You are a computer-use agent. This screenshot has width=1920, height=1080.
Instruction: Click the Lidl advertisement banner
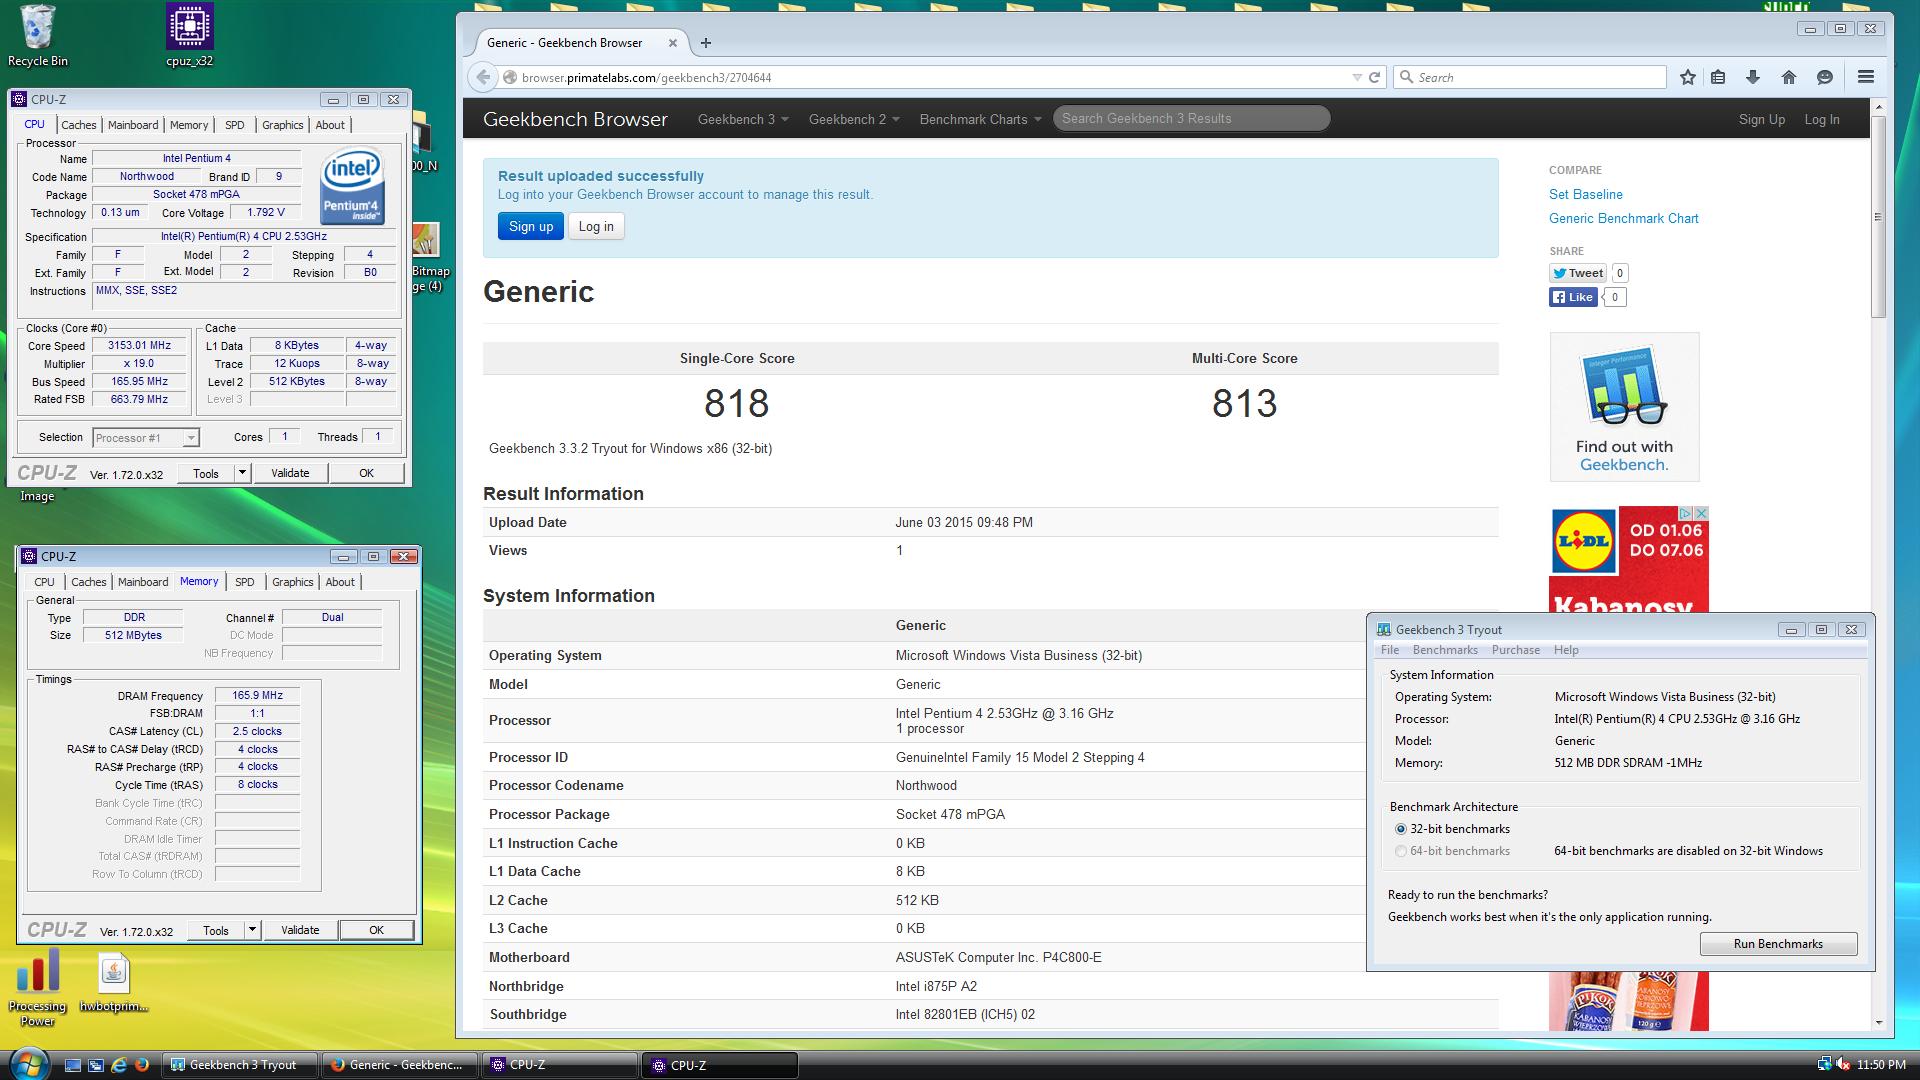pyautogui.click(x=1628, y=559)
